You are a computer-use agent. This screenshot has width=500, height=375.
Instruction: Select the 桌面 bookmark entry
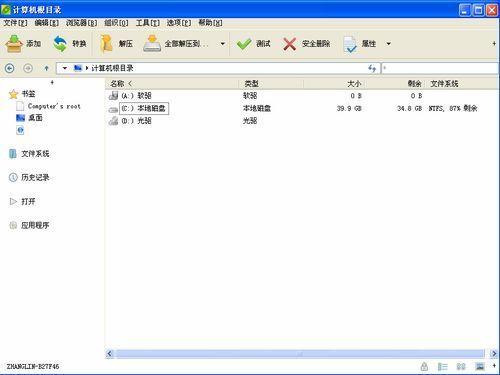pyautogui.click(x=35, y=118)
